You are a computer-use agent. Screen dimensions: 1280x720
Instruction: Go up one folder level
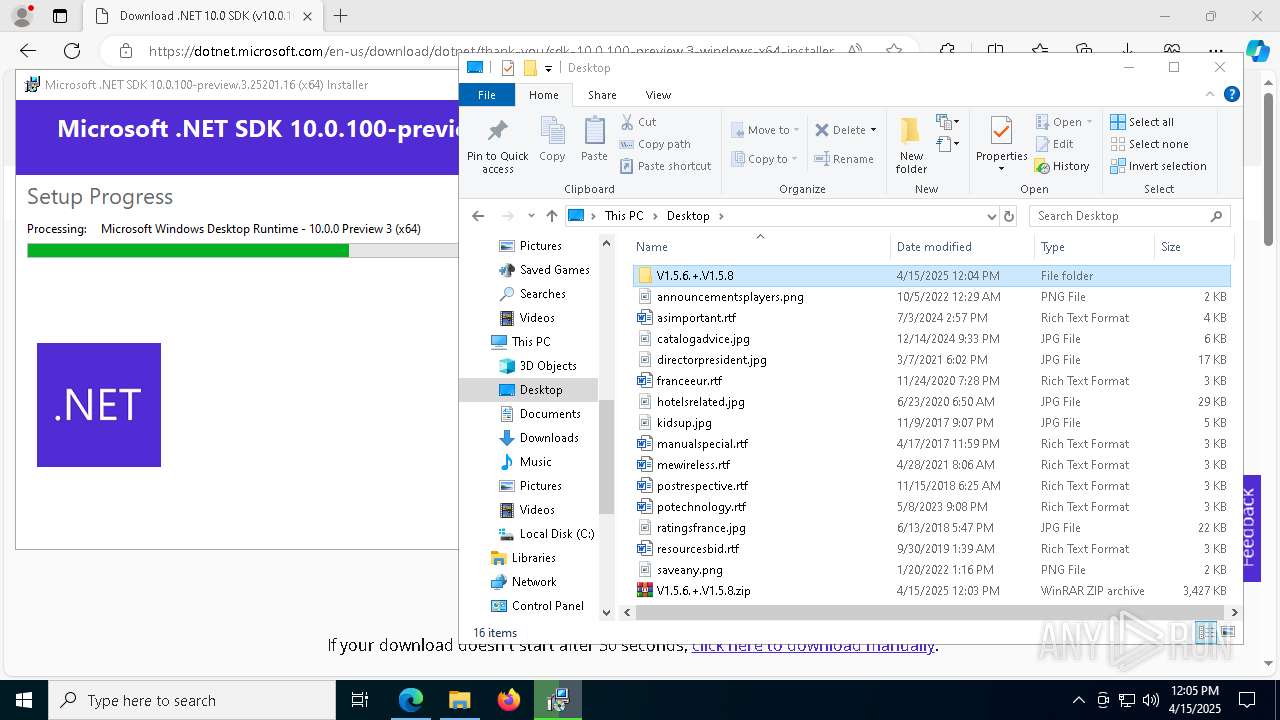point(551,216)
